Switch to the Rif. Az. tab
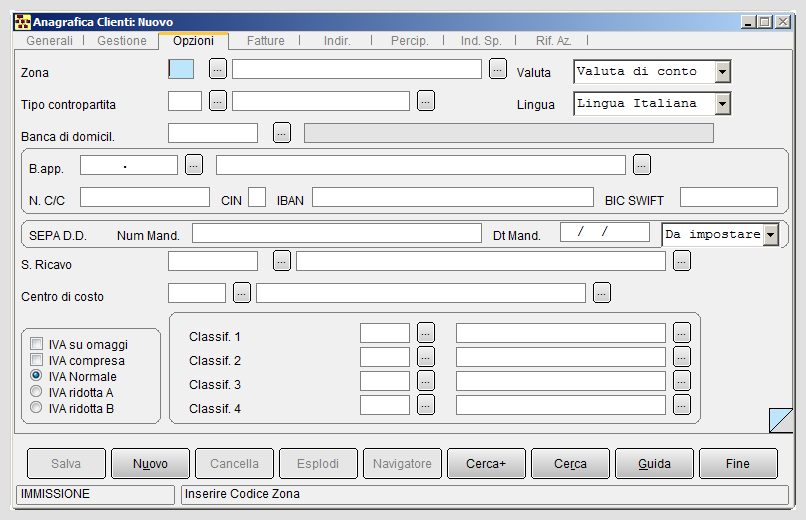Viewport: 806px width, 520px height. (x=553, y=41)
